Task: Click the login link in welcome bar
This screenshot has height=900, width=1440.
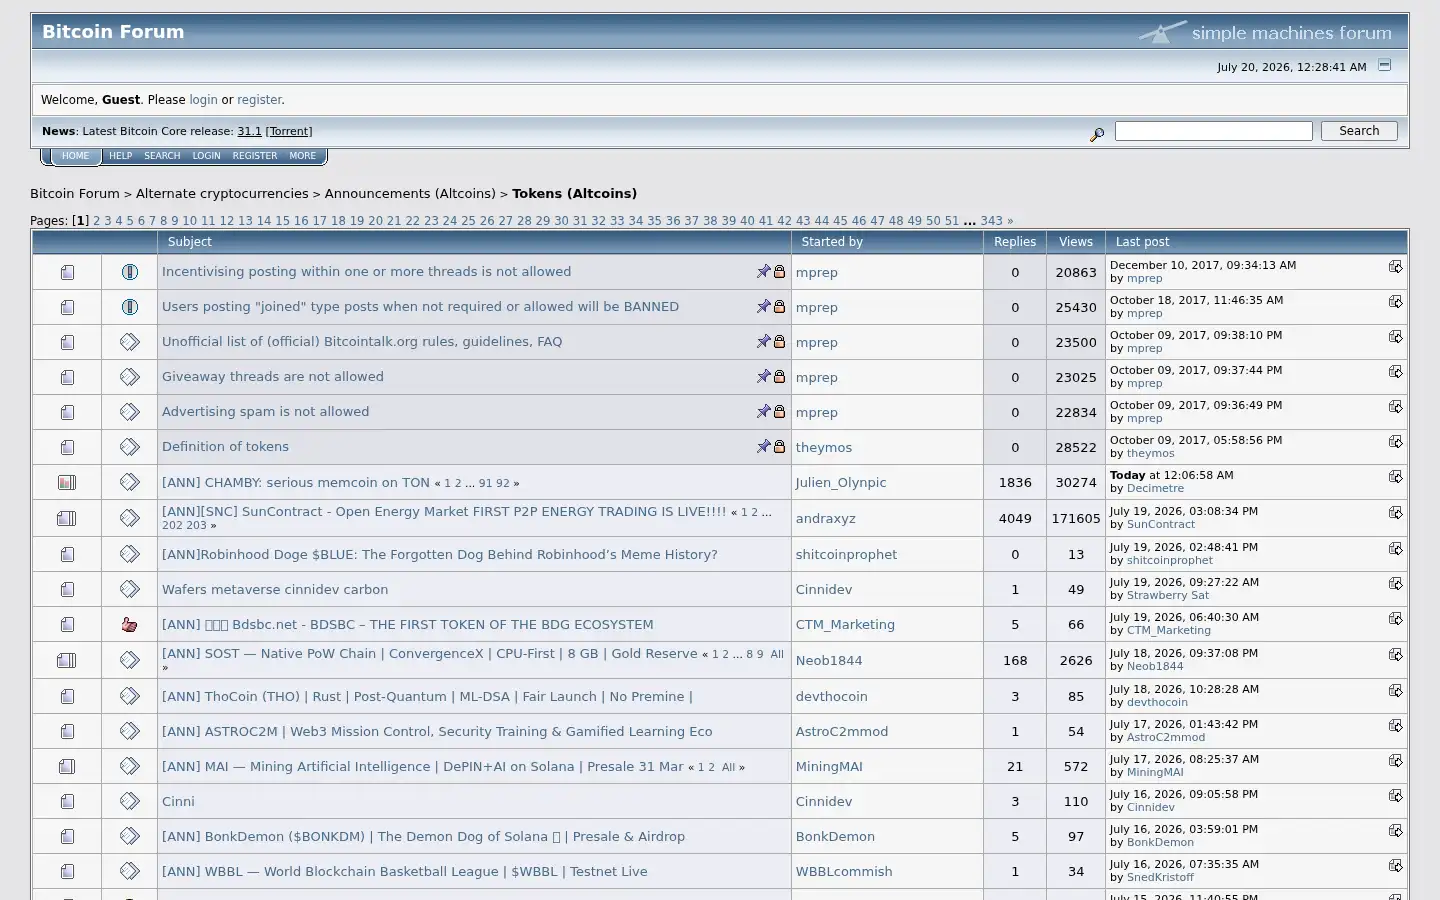Action: pos(203,100)
